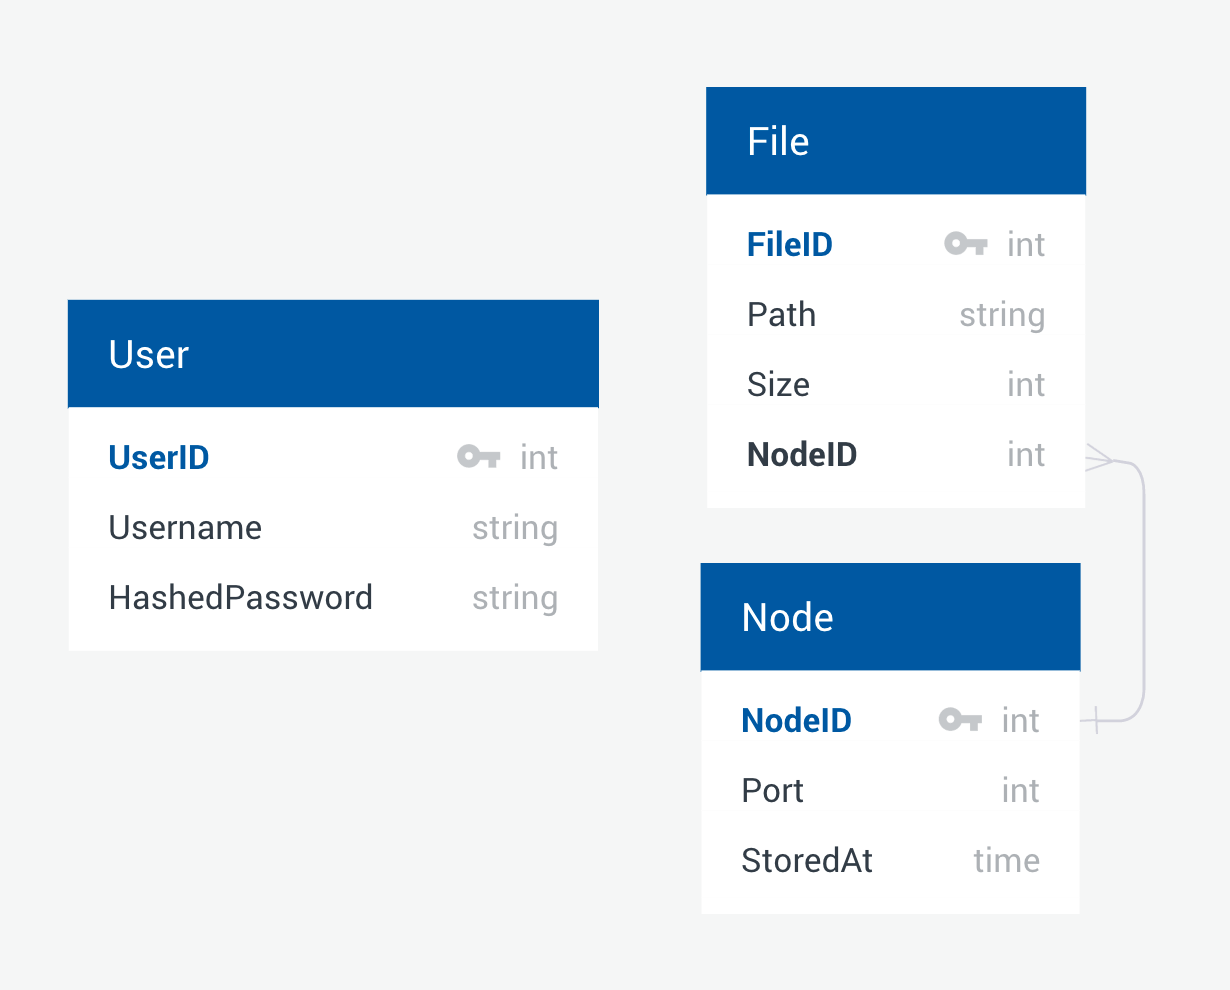The width and height of the screenshot is (1230, 990).
Task: Click the time type label next to StoredAt
Action: (x=1006, y=860)
